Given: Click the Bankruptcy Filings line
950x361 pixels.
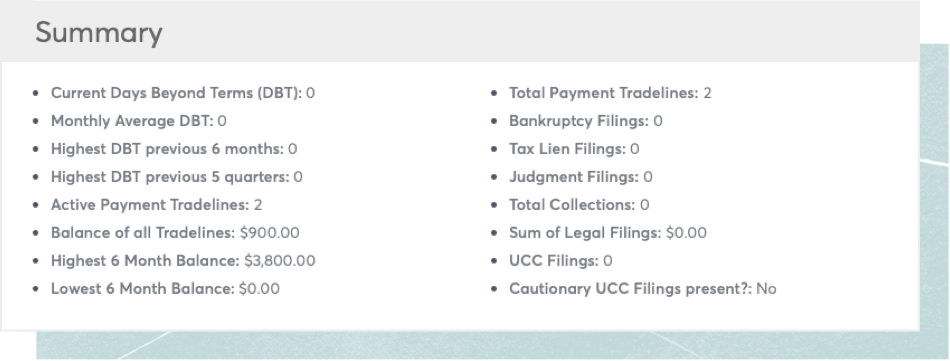Looking at the screenshot, I should [586, 121].
